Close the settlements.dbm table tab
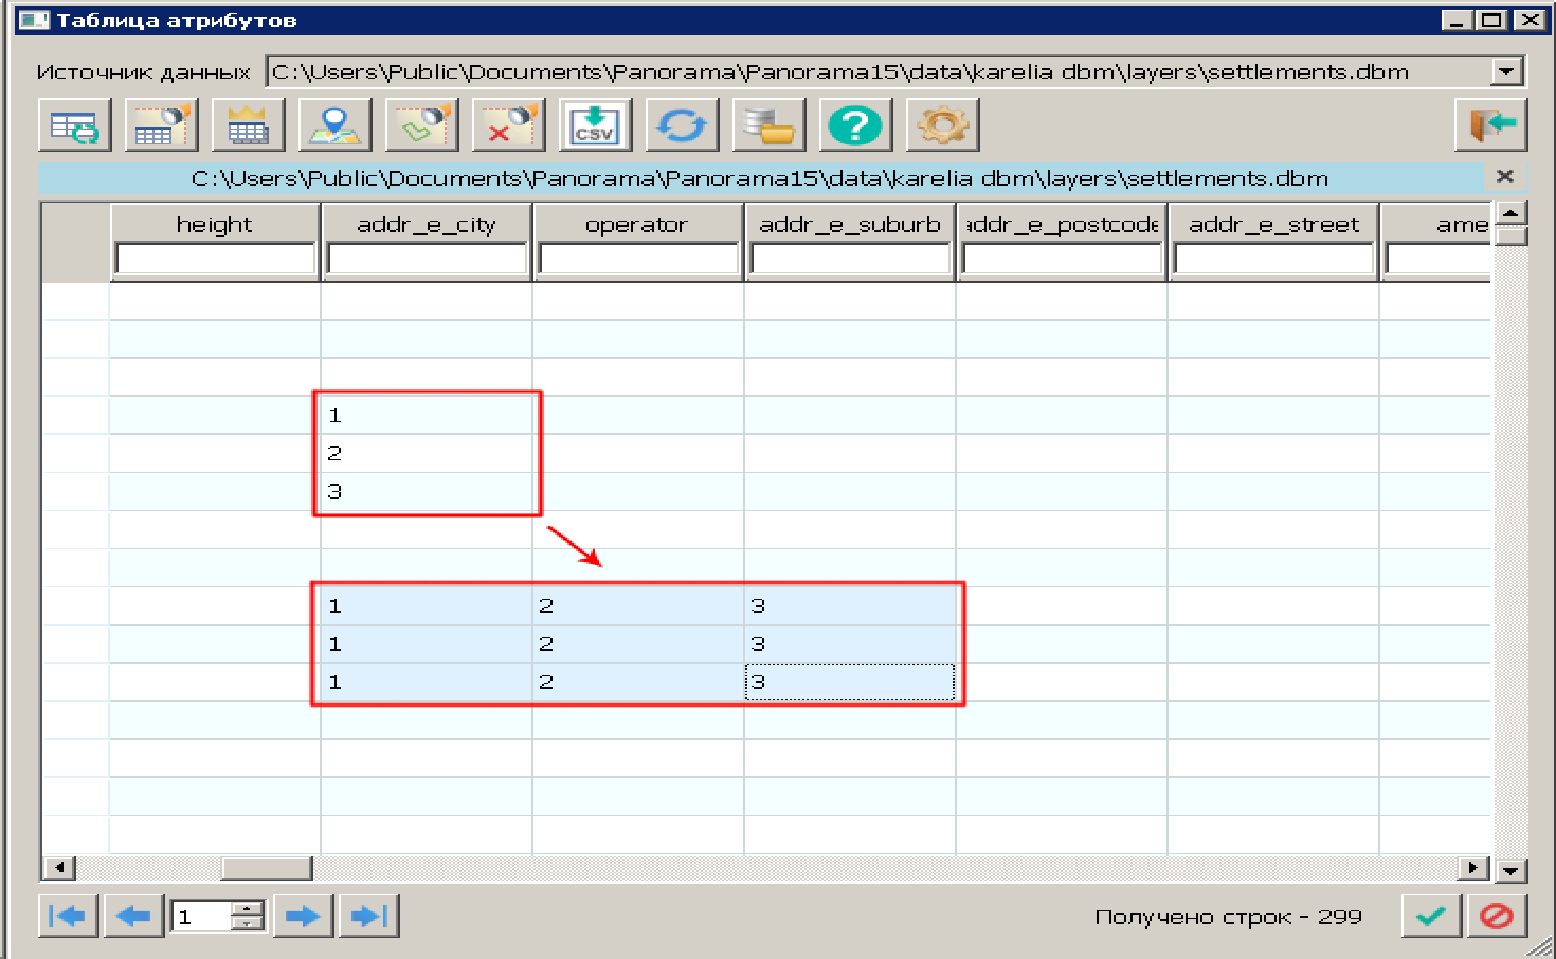 click(1505, 177)
